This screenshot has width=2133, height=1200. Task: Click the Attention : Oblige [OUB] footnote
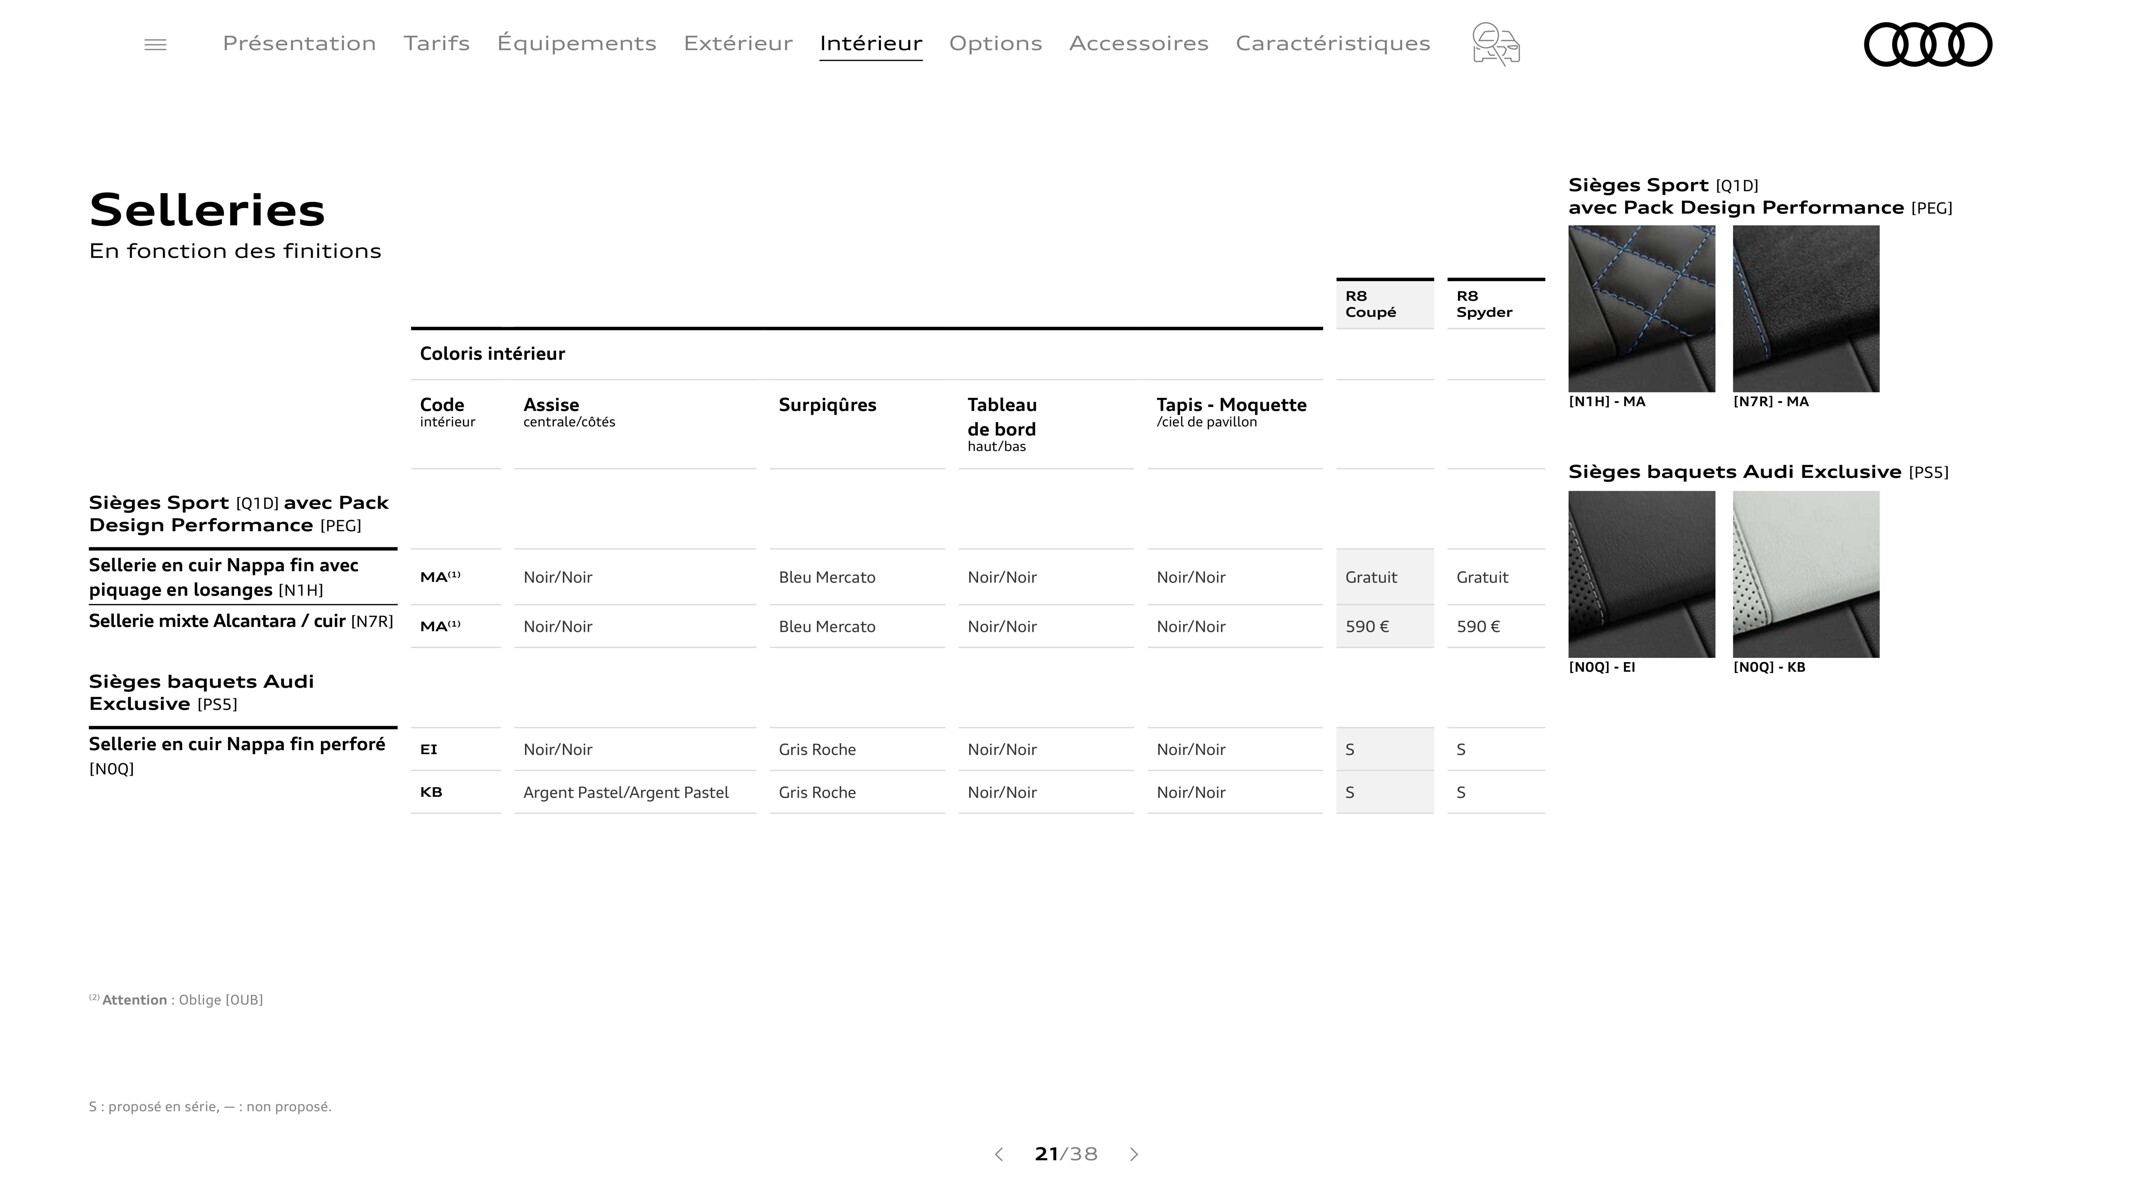pyautogui.click(x=176, y=1000)
